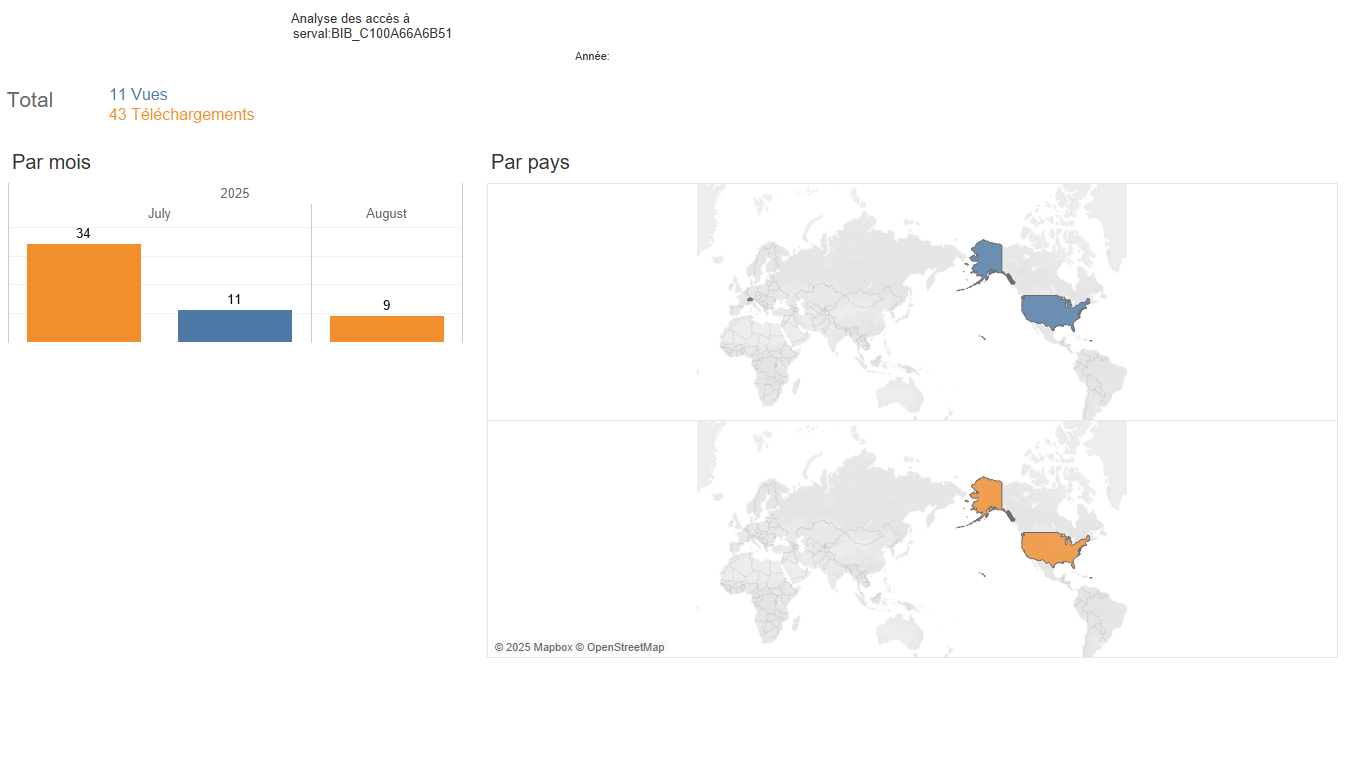1366x768 pixels.
Task: Select the blue Alaska region on top map
Action: coord(988,258)
